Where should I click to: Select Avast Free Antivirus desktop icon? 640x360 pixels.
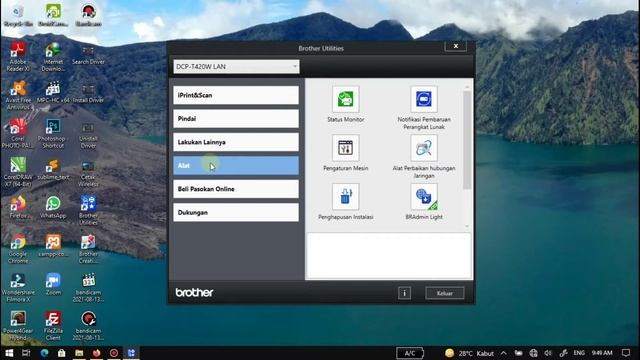click(x=18, y=95)
